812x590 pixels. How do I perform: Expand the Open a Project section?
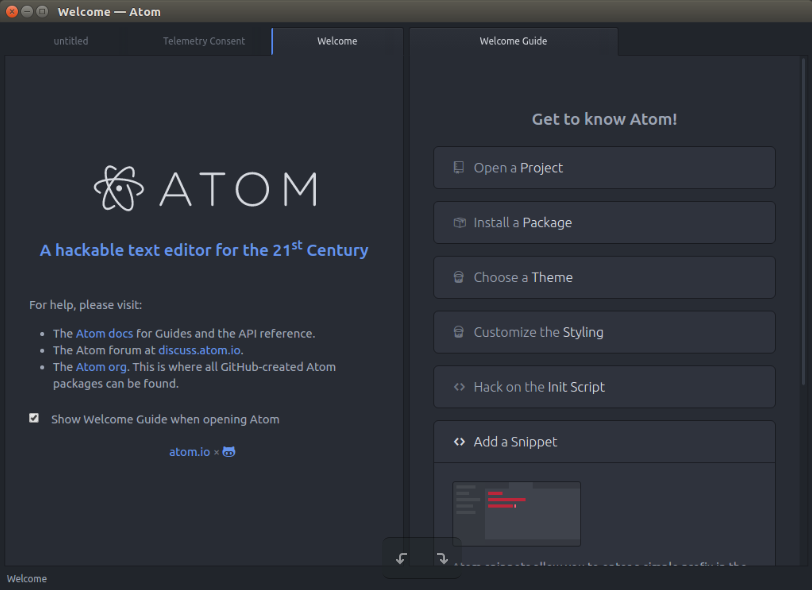(x=604, y=168)
